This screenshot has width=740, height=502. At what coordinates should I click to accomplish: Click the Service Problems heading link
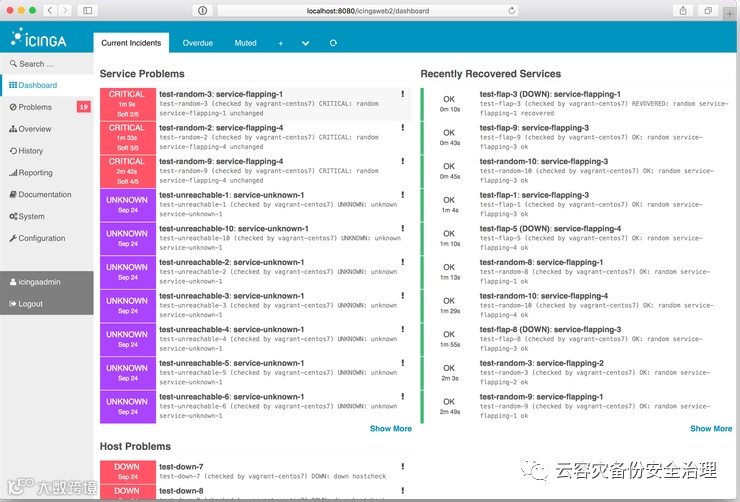point(142,74)
